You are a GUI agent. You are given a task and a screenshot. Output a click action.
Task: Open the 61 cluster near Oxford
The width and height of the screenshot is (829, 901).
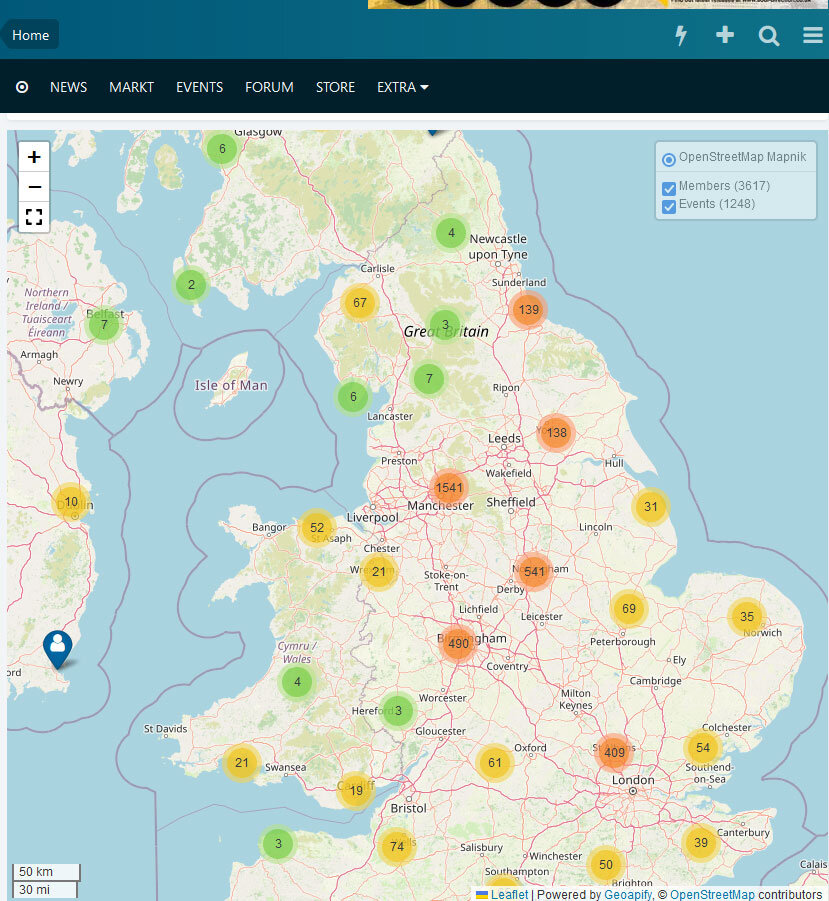tap(495, 763)
